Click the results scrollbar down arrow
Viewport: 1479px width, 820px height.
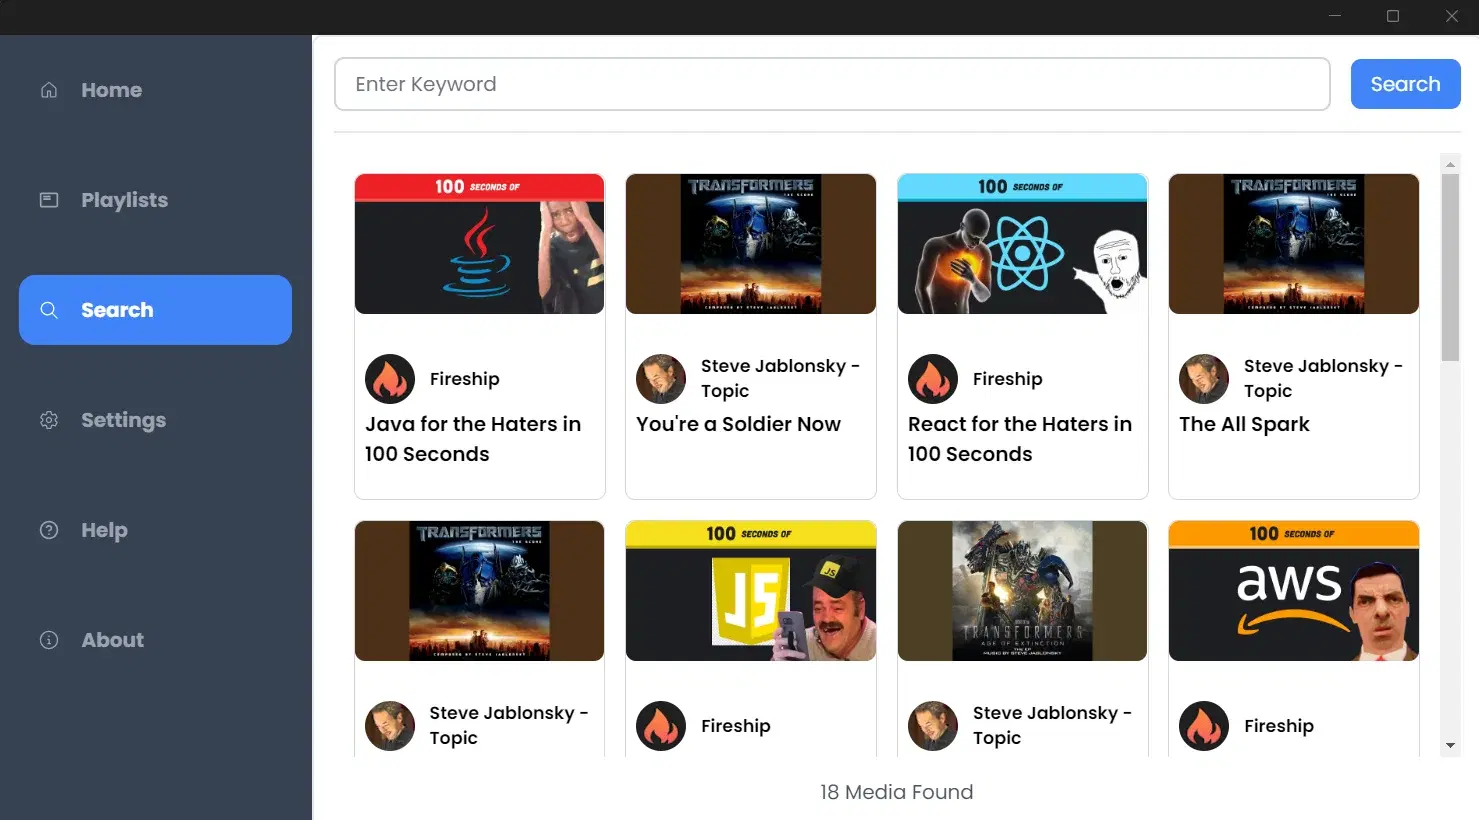[1450, 746]
